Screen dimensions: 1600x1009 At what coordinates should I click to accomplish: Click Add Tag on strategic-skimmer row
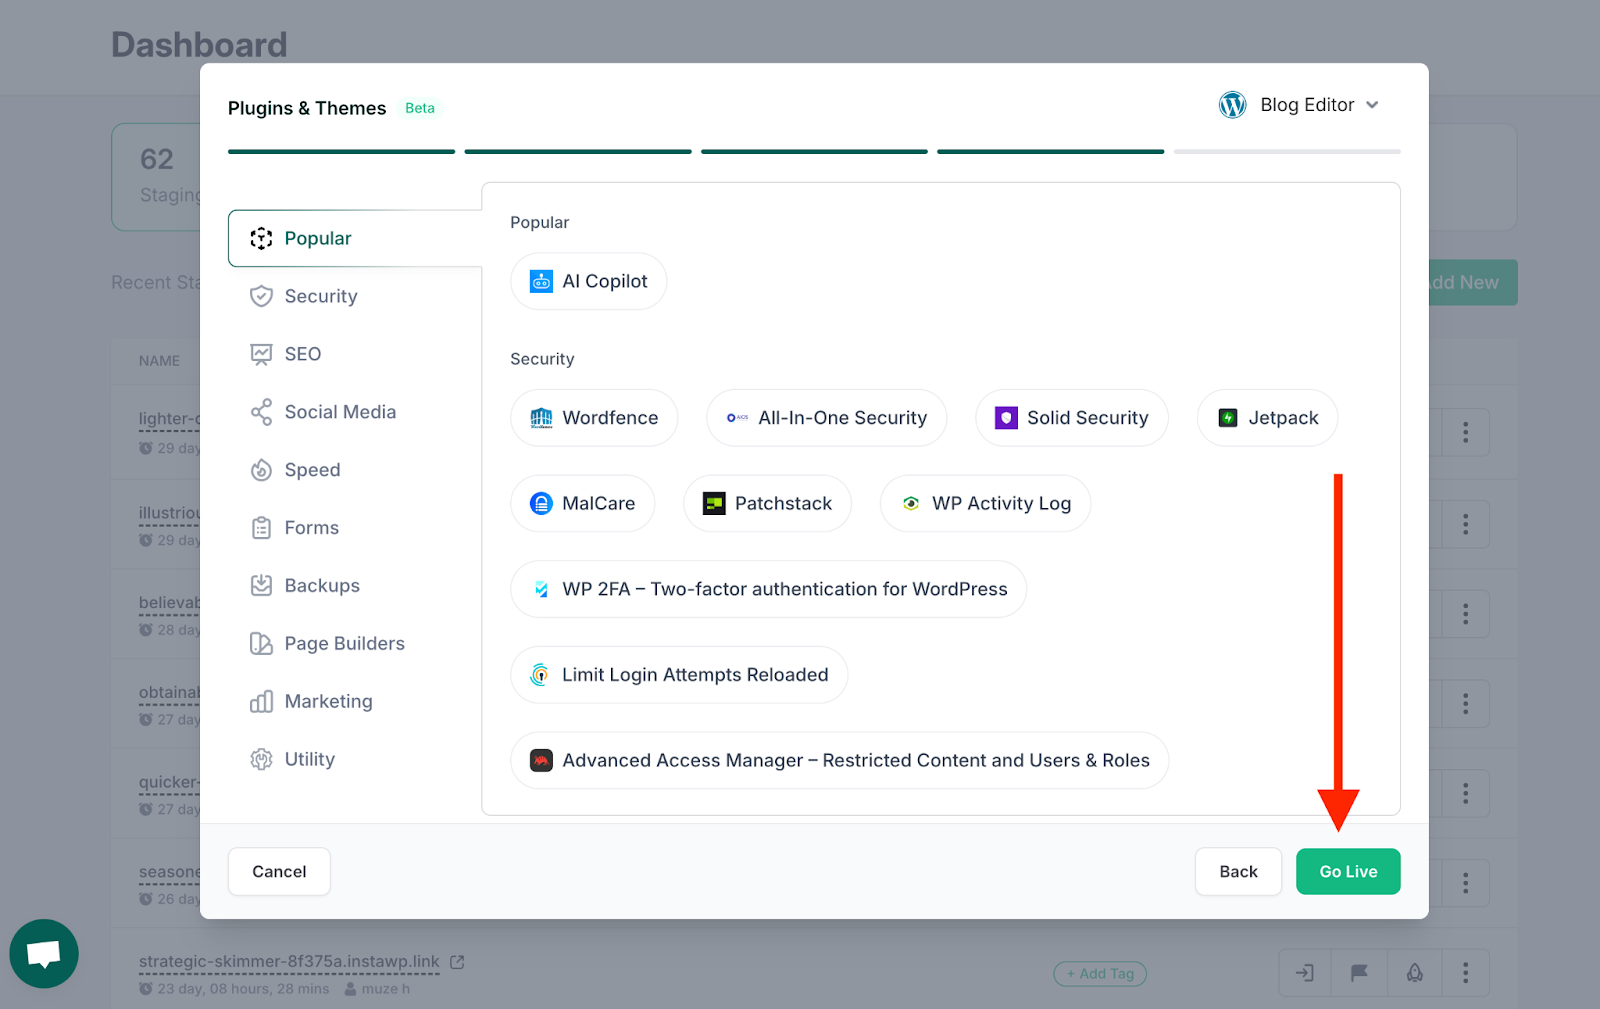(x=1100, y=974)
